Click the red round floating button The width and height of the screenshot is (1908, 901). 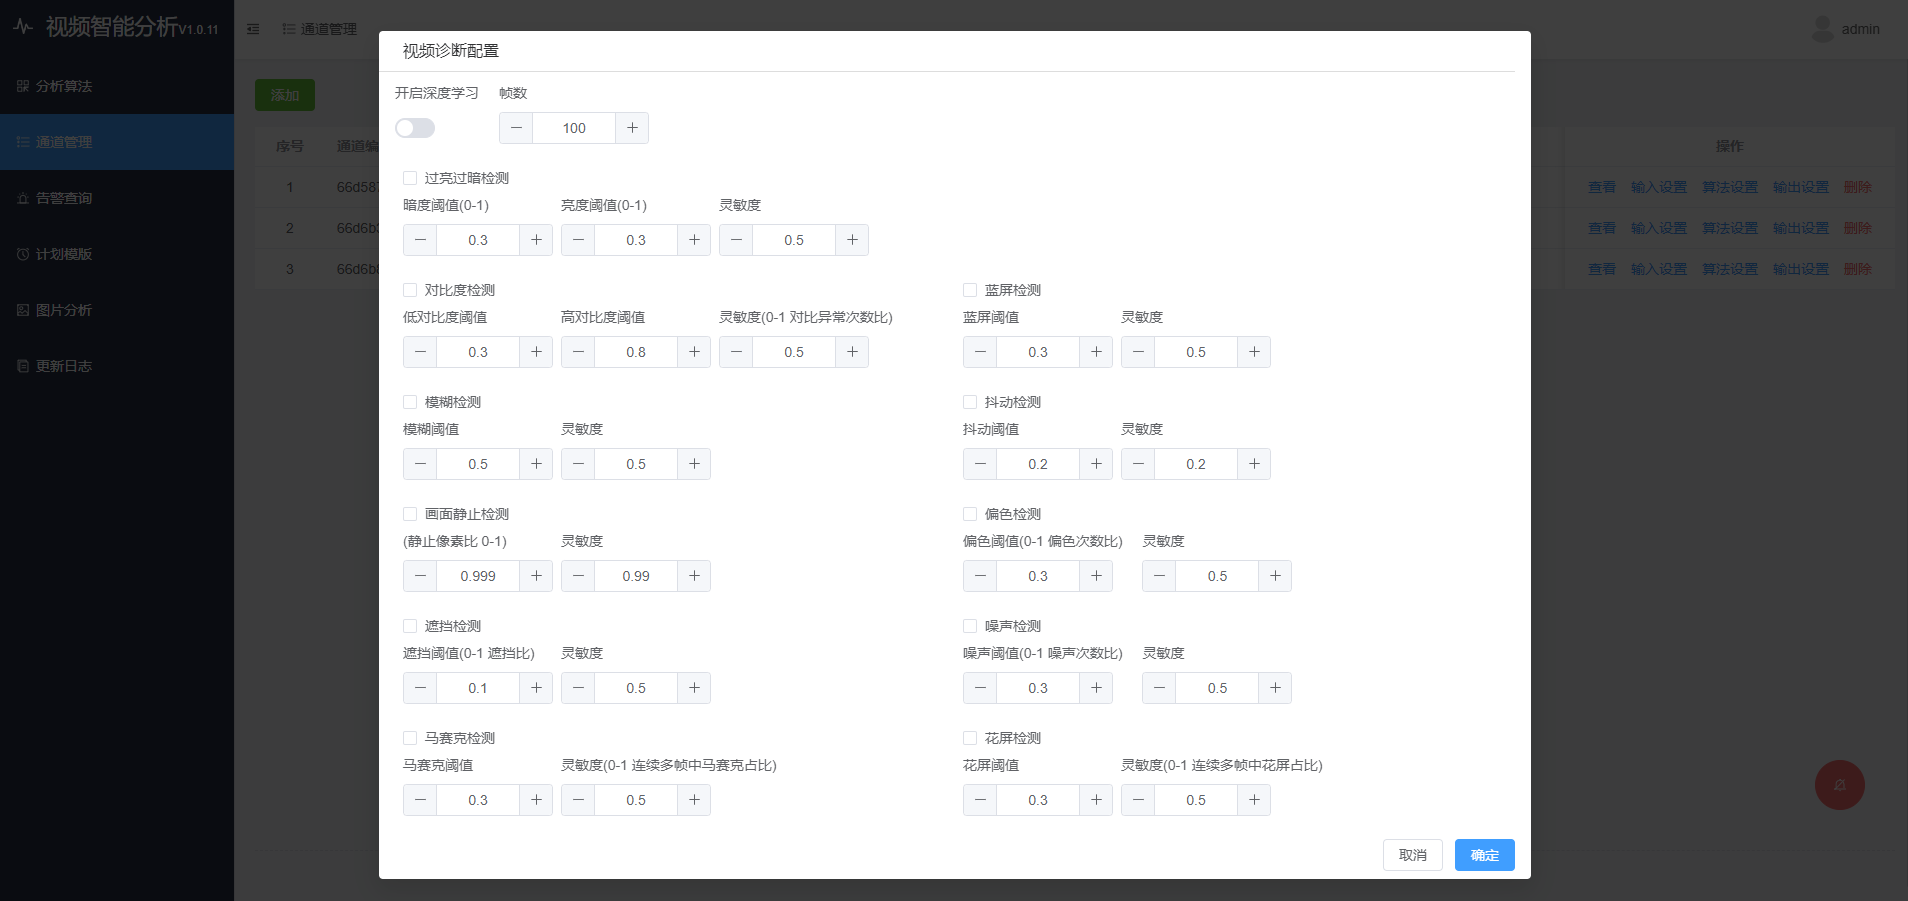pos(1840,785)
